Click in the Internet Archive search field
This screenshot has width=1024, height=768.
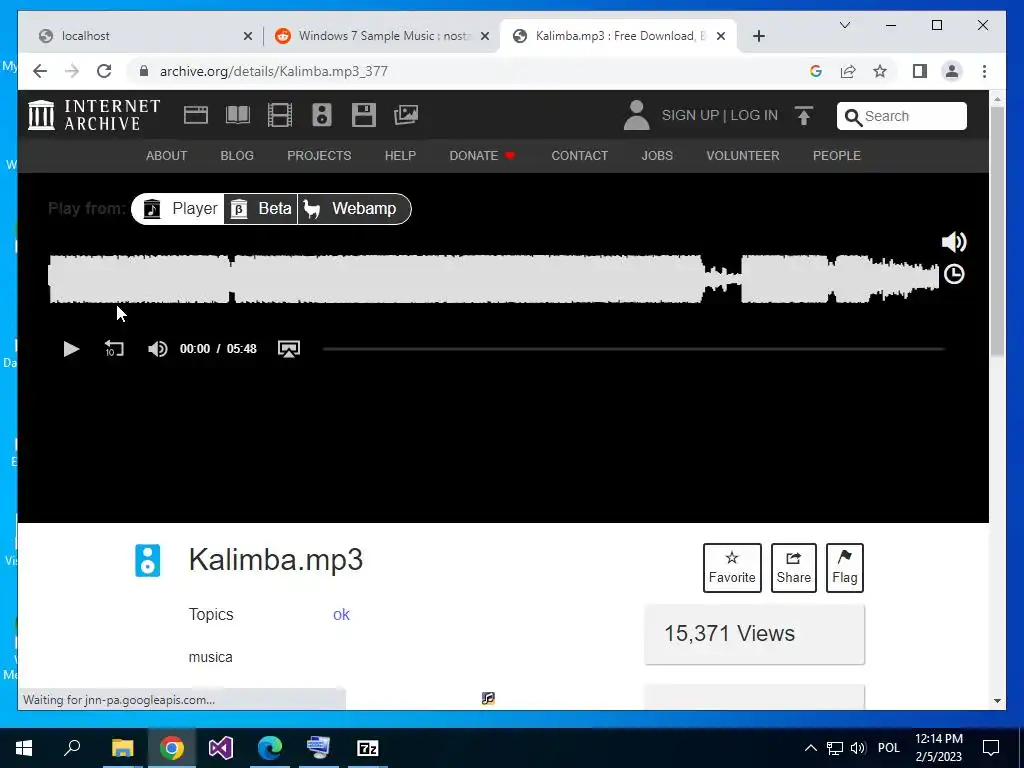901,116
